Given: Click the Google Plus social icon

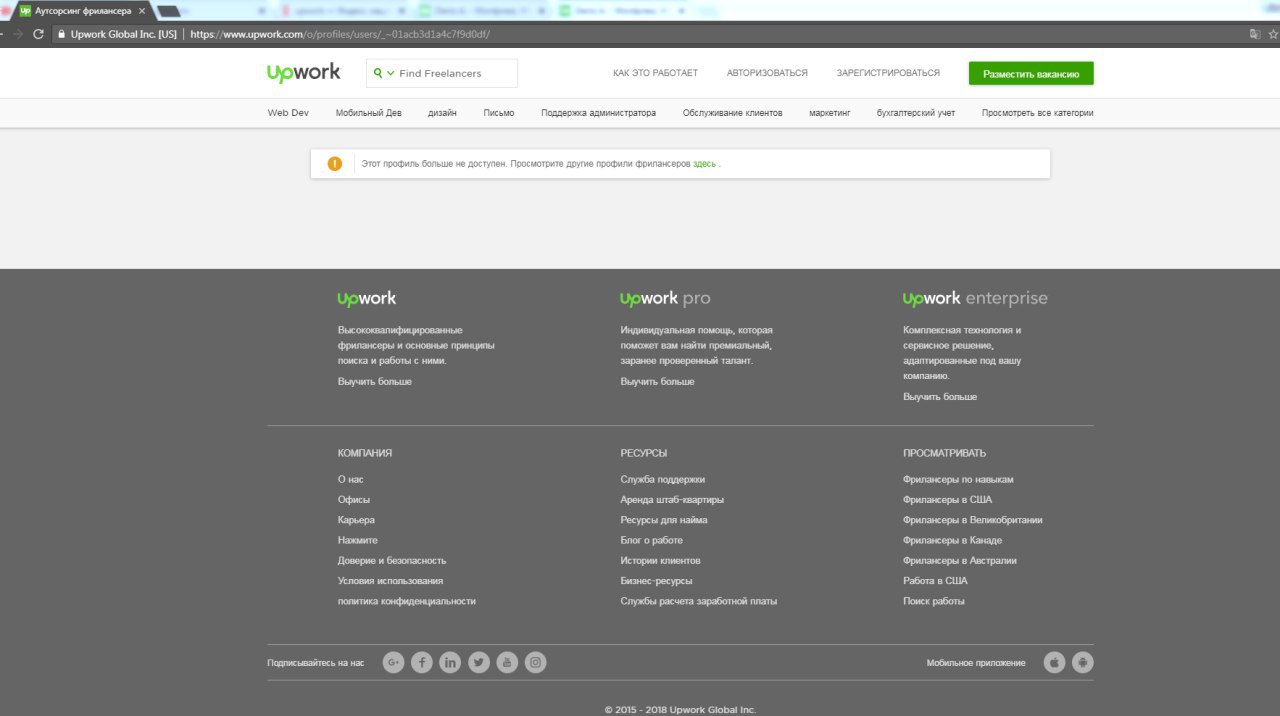Looking at the screenshot, I should point(393,662).
